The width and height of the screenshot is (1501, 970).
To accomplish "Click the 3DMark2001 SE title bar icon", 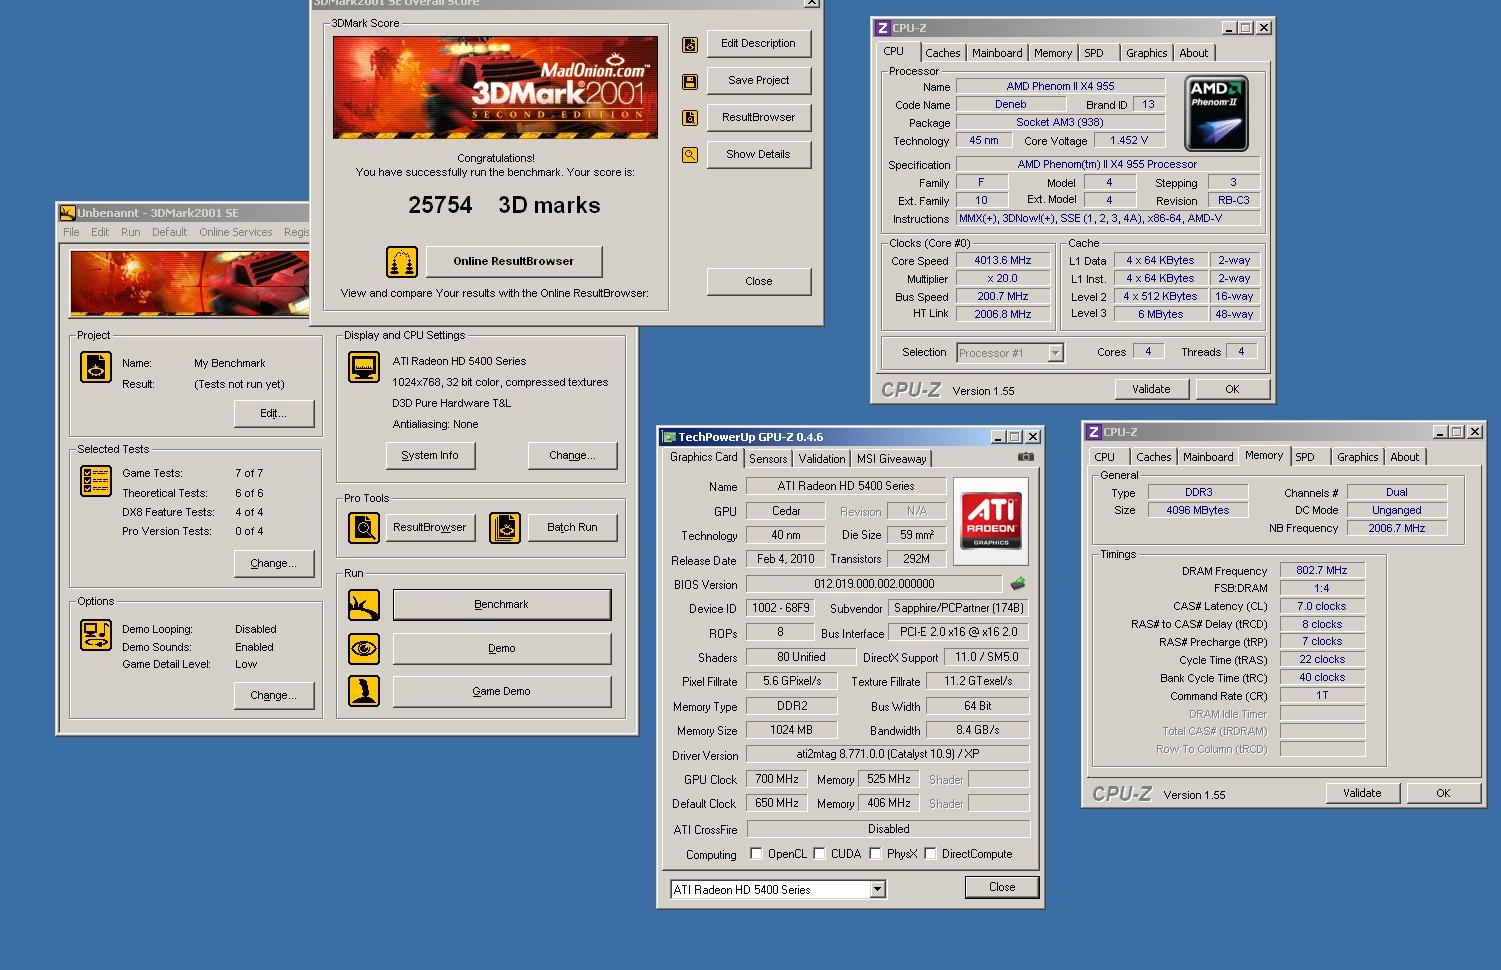I will point(67,213).
